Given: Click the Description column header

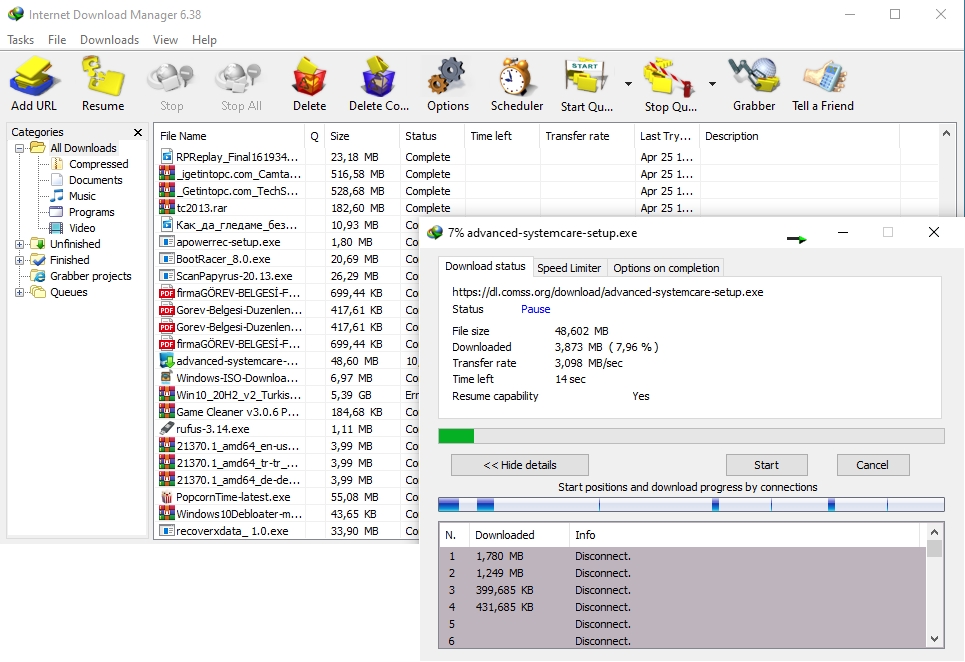Looking at the screenshot, I should 799,136.
